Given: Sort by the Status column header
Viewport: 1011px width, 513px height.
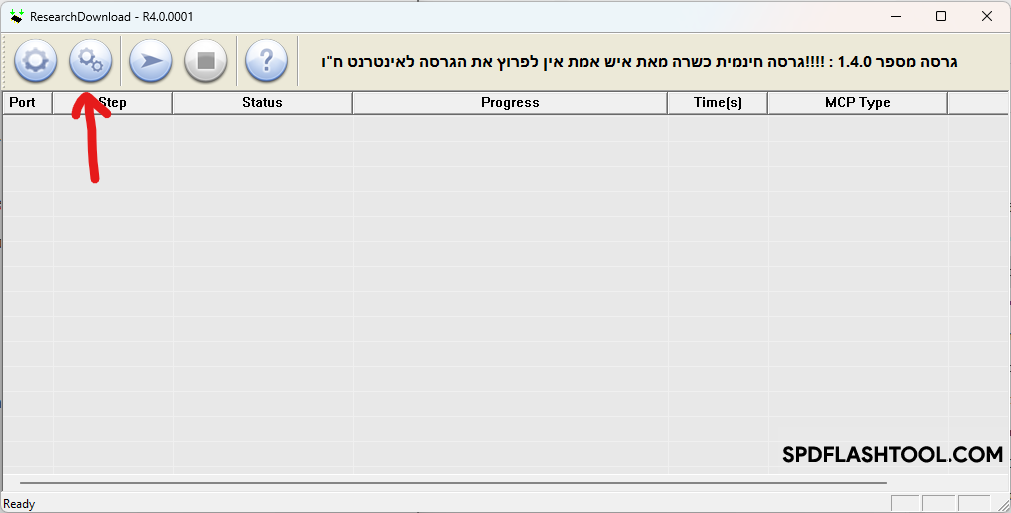Looking at the screenshot, I should tap(262, 102).
